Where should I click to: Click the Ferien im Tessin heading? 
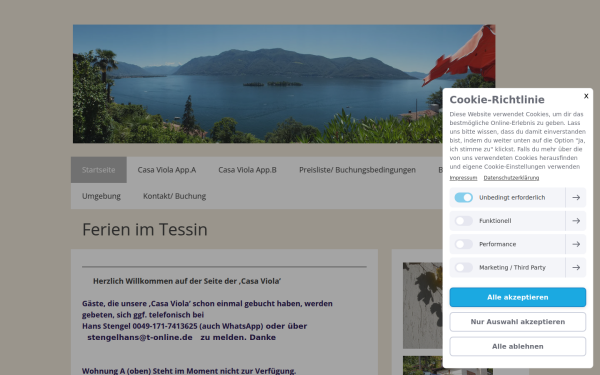[x=145, y=230]
